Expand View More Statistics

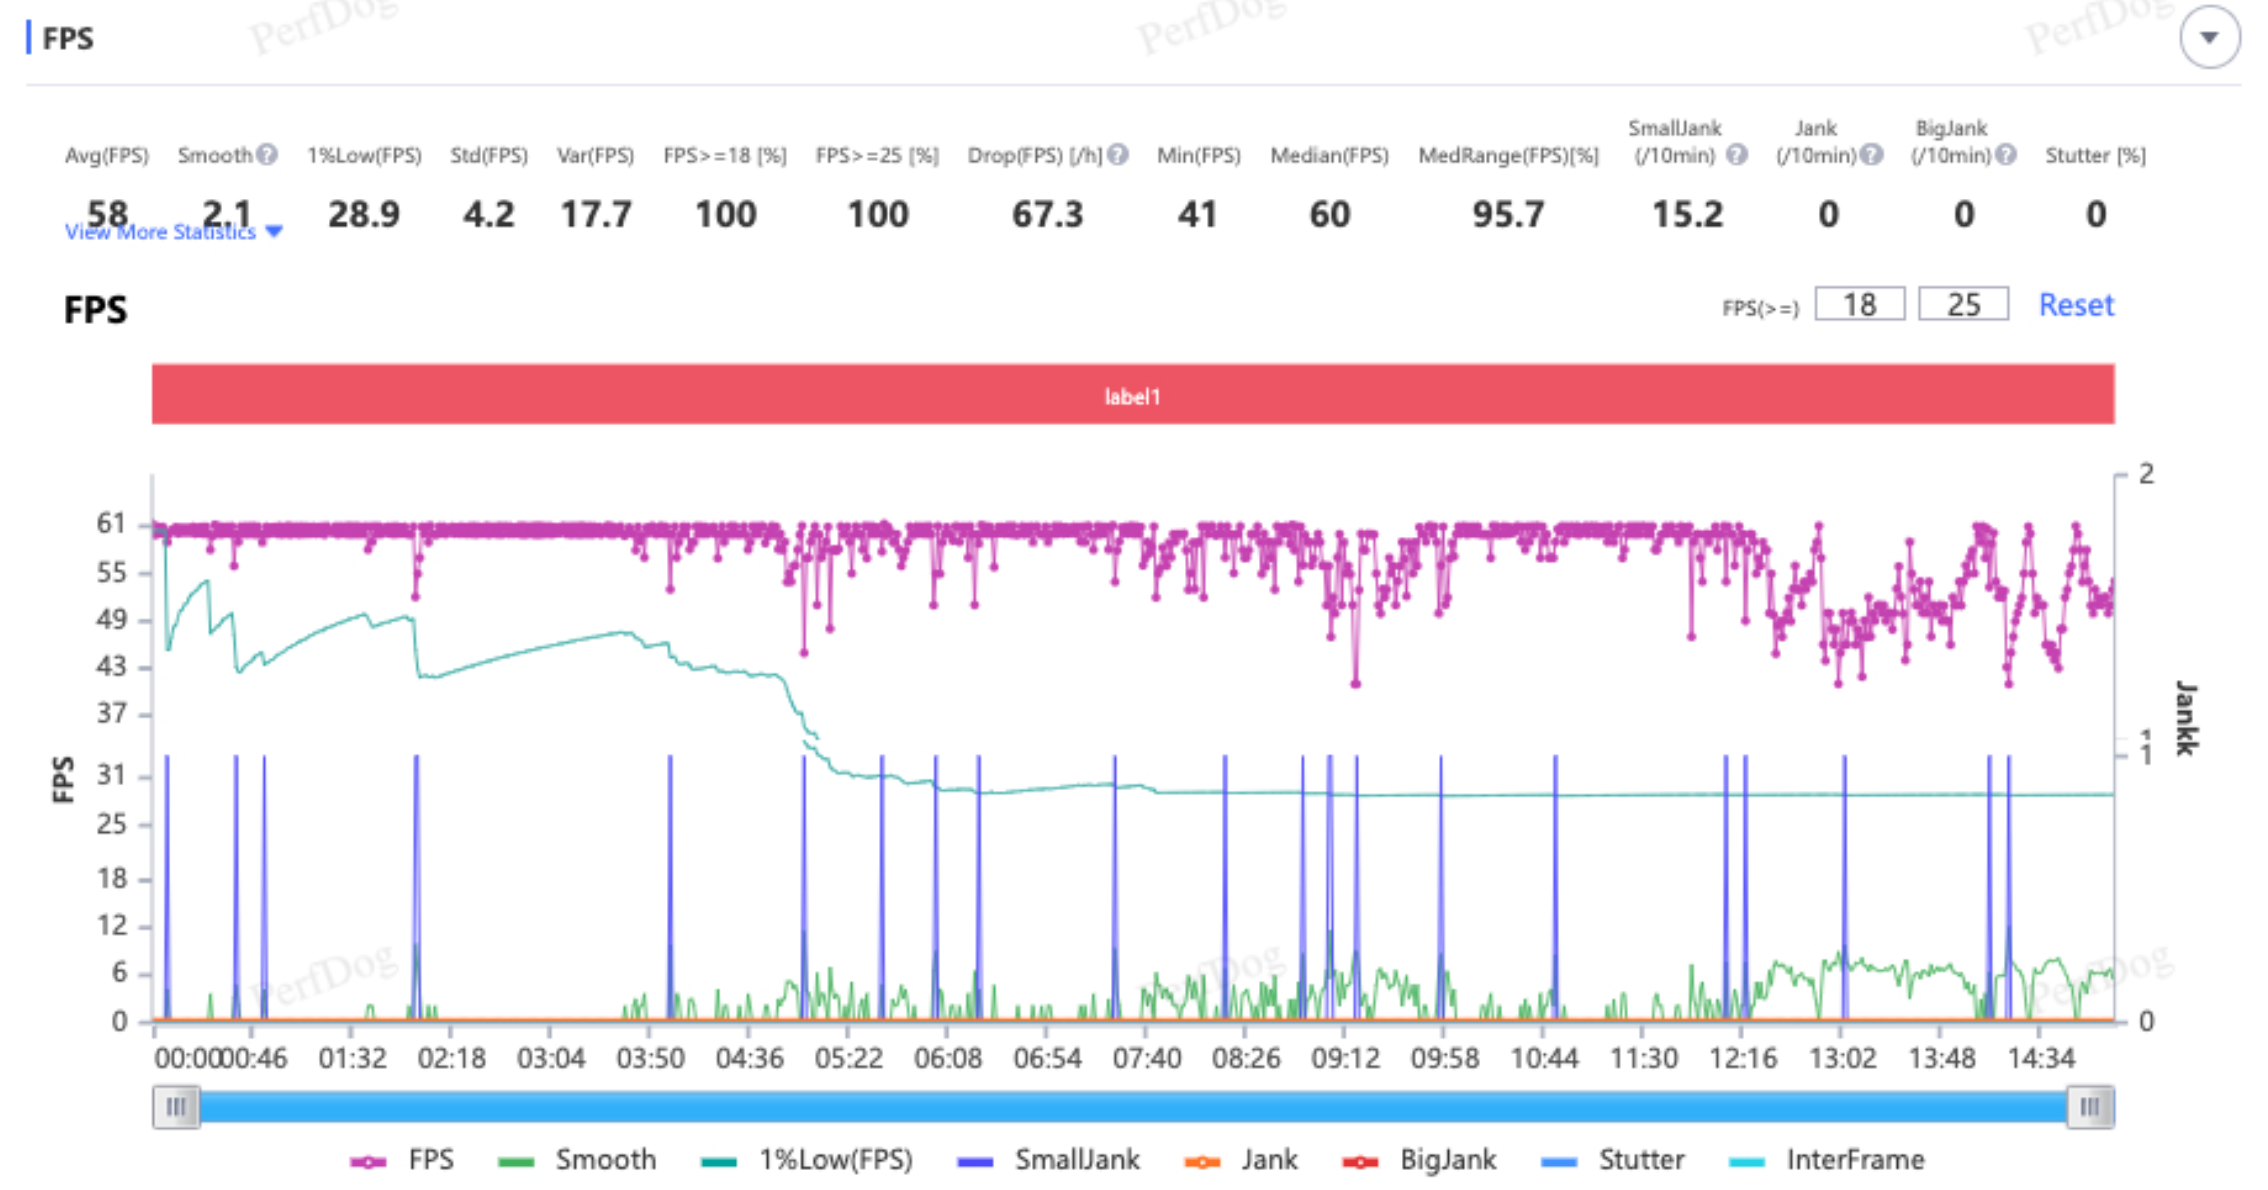click(x=174, y=232)
